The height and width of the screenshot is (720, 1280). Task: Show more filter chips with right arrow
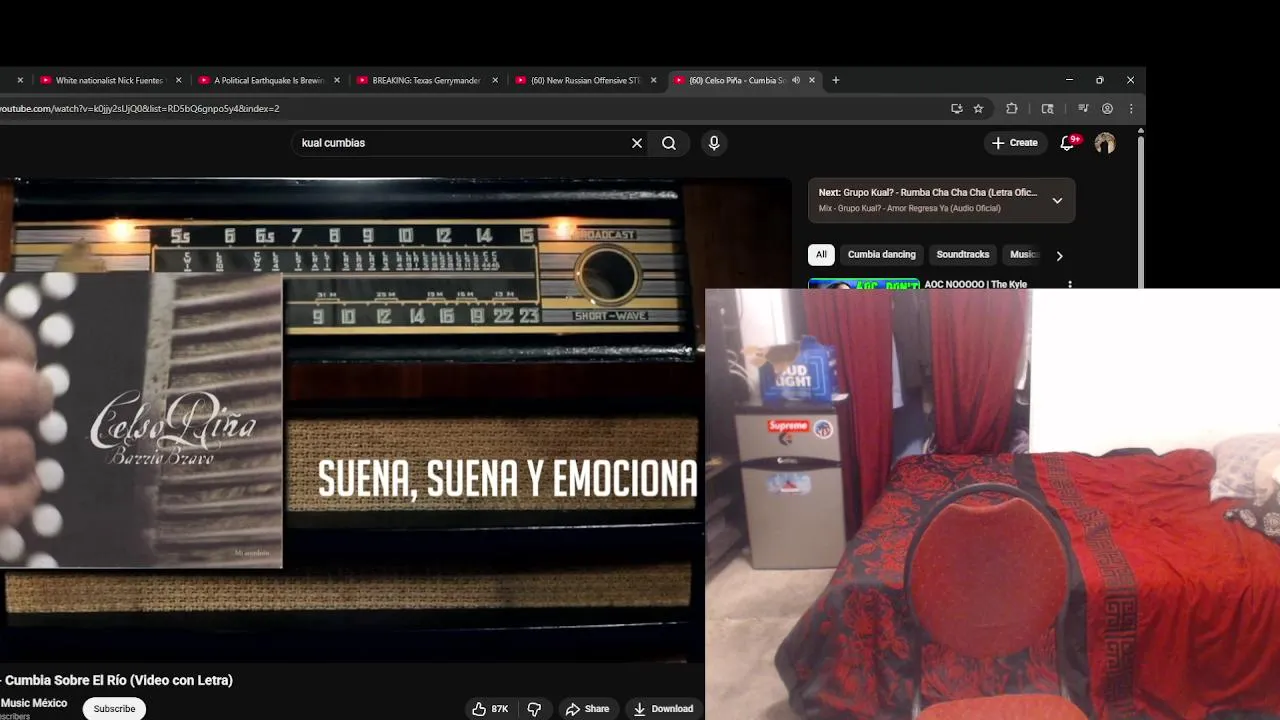tap(1059, 255)
